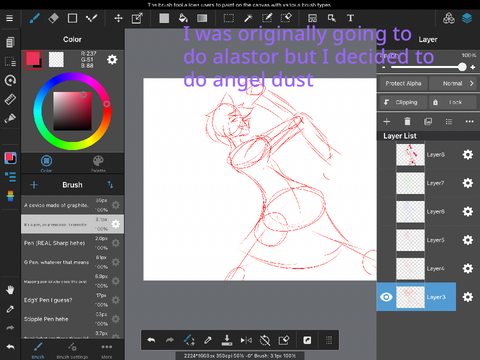Screen dimensions: 480x360
Task: Open the Materials panel icon
Action: pos(449,18)
